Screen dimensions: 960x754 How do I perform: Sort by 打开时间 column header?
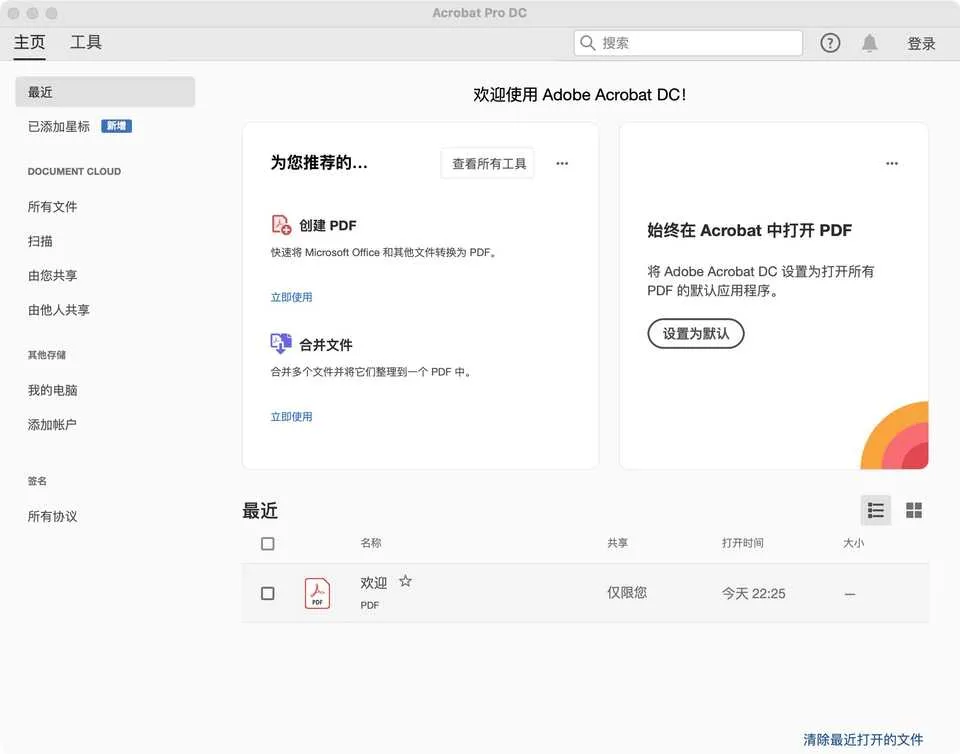pos(743,543)
